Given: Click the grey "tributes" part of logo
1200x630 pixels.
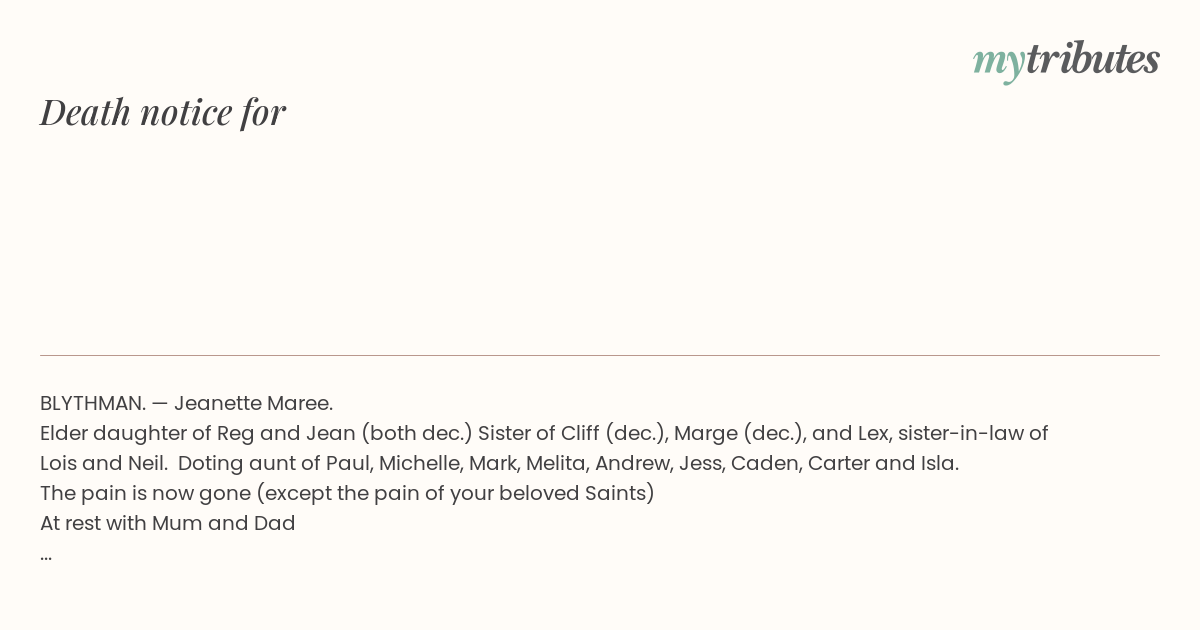Looking at the screenshot, I should (x=1092, y=58).
